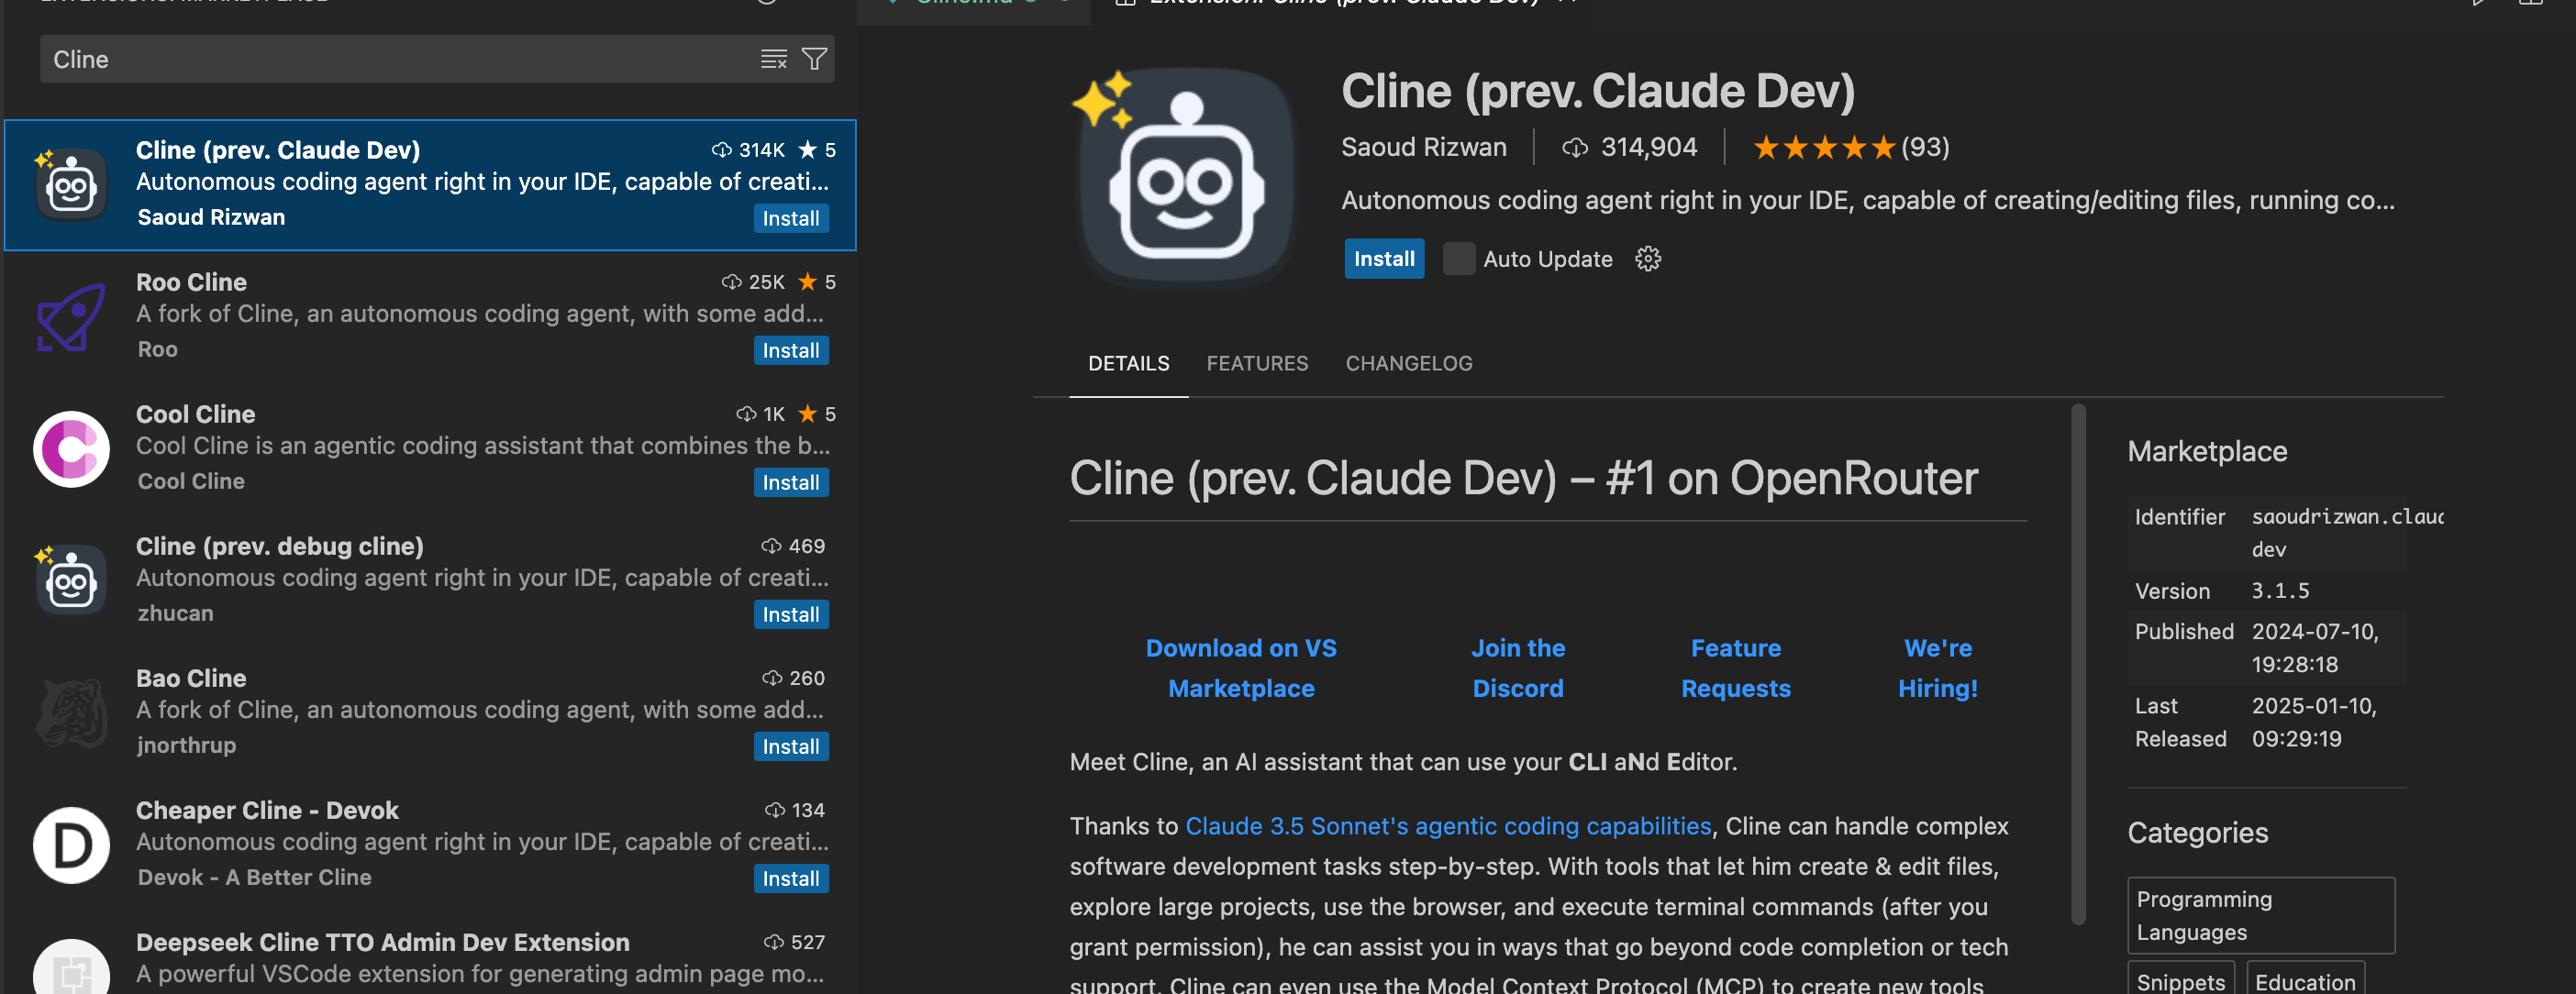The width and height of the screenshot is (2576, 994).
Task: Click the five-star rating in header
Action: [1823, 147]
